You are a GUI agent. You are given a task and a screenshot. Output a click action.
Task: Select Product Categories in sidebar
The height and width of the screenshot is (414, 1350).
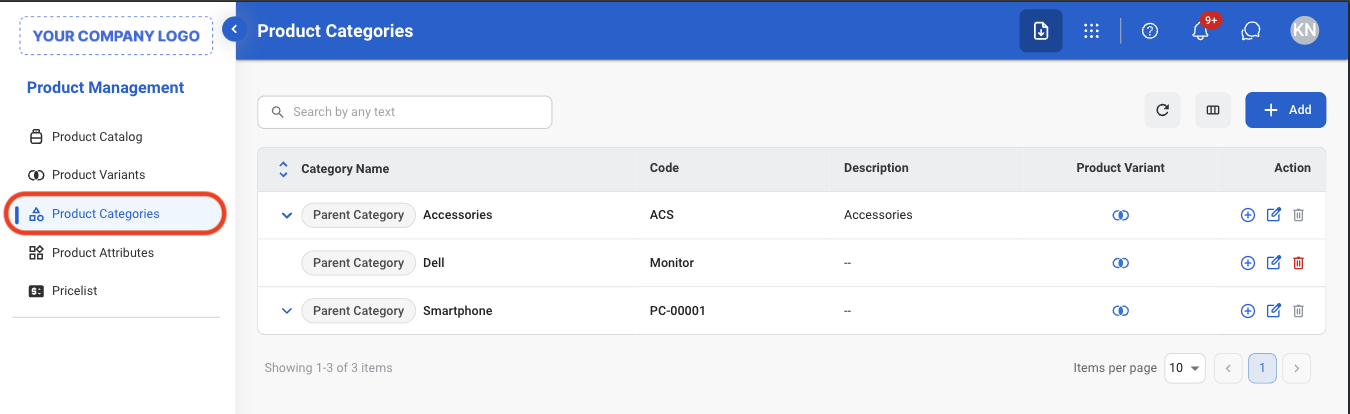point(118,214)
